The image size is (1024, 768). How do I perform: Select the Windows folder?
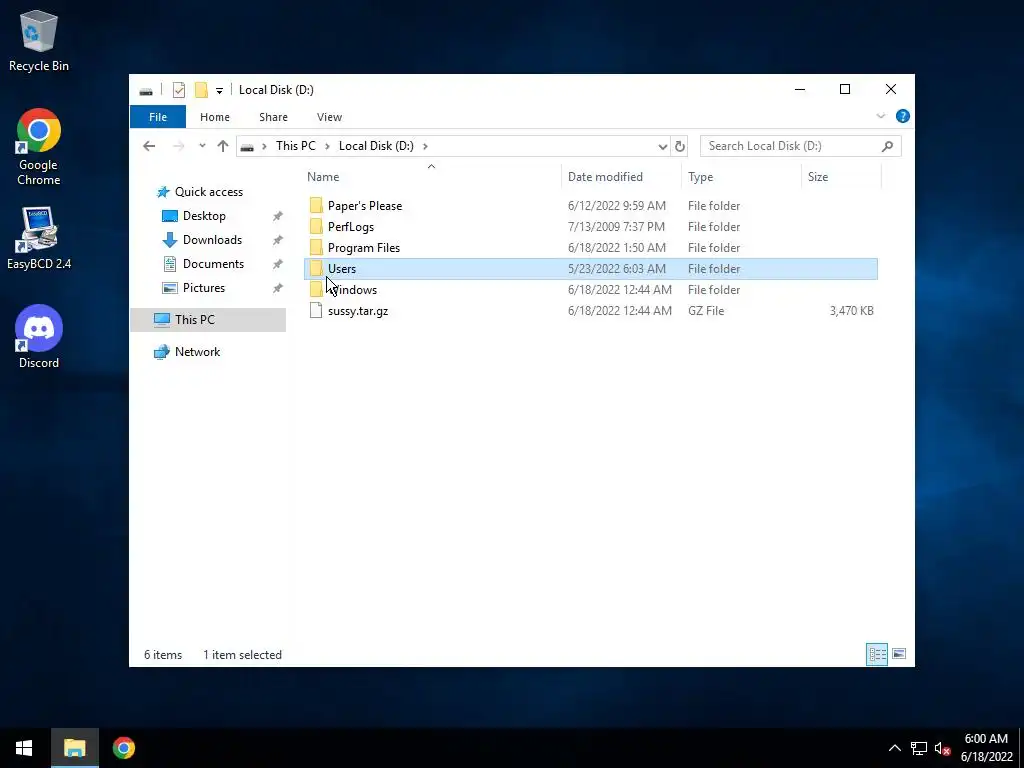click(591, 290)
